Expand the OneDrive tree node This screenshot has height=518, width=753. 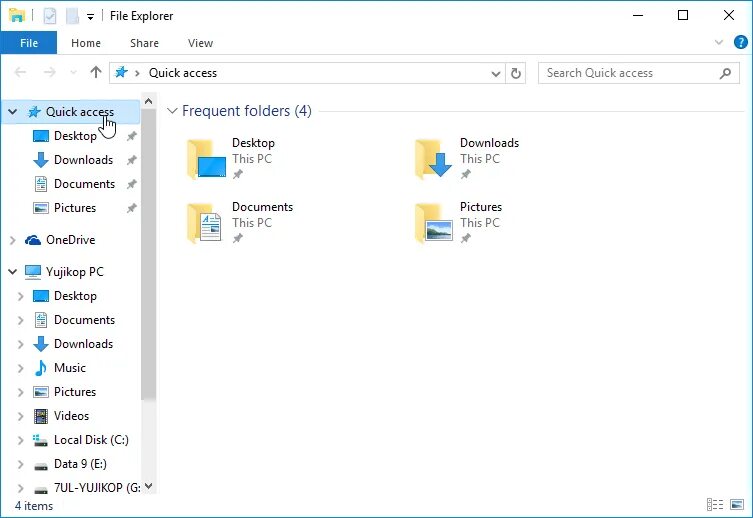click(13, 240)
